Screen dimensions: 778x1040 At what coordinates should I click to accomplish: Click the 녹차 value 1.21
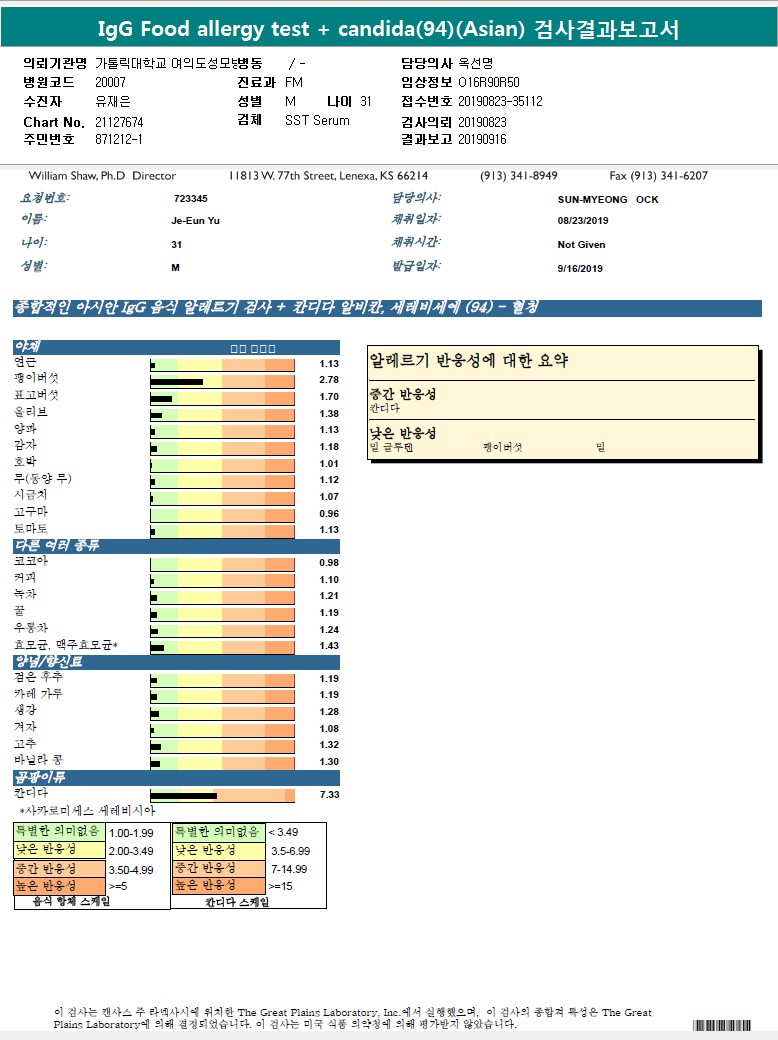coord(329,596)
